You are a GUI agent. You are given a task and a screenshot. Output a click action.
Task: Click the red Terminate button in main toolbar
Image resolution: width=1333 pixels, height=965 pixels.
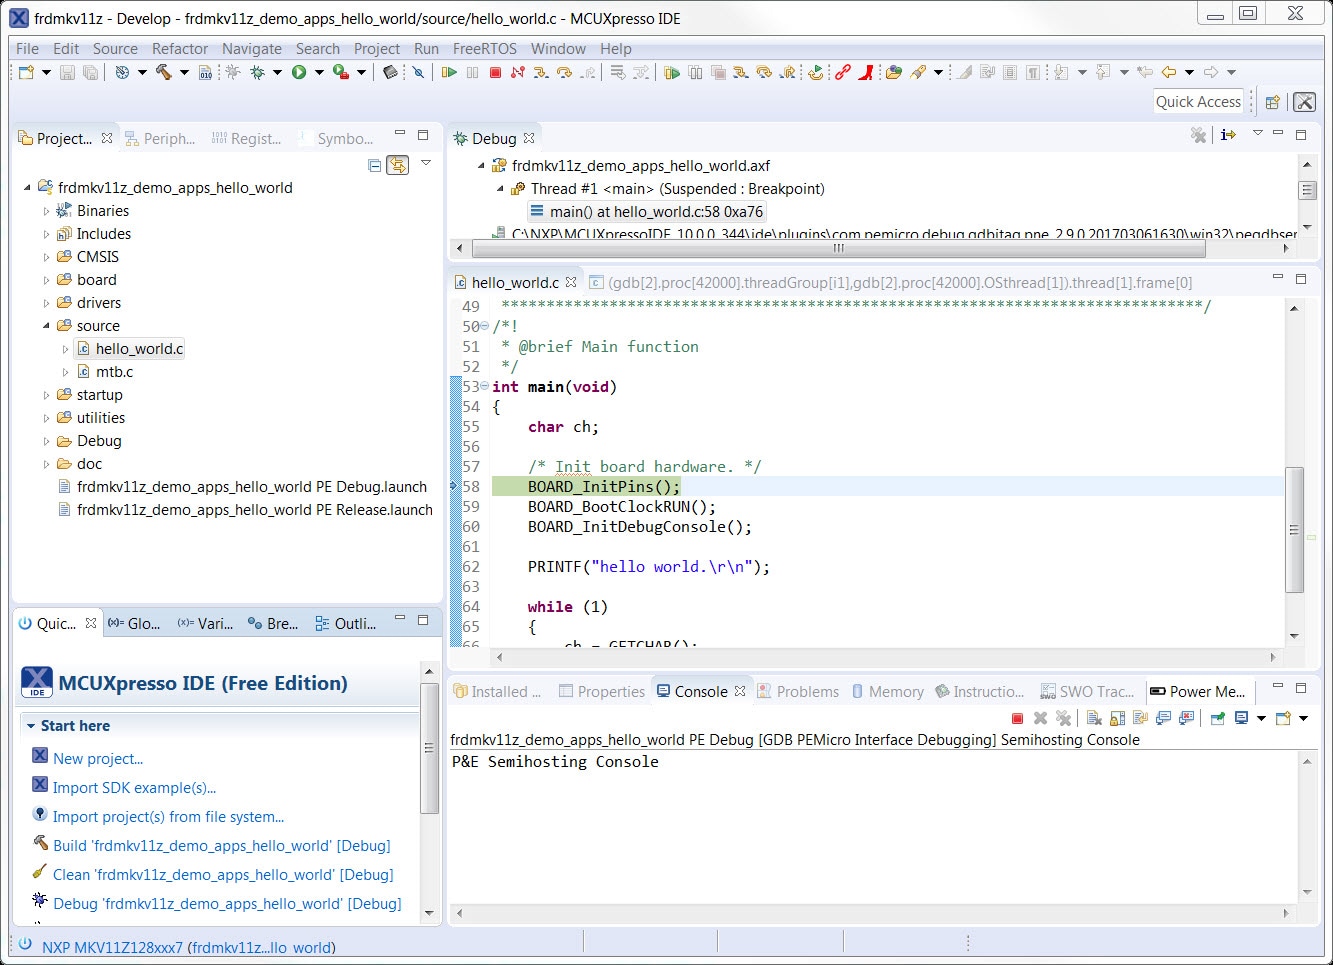point(495,72)
